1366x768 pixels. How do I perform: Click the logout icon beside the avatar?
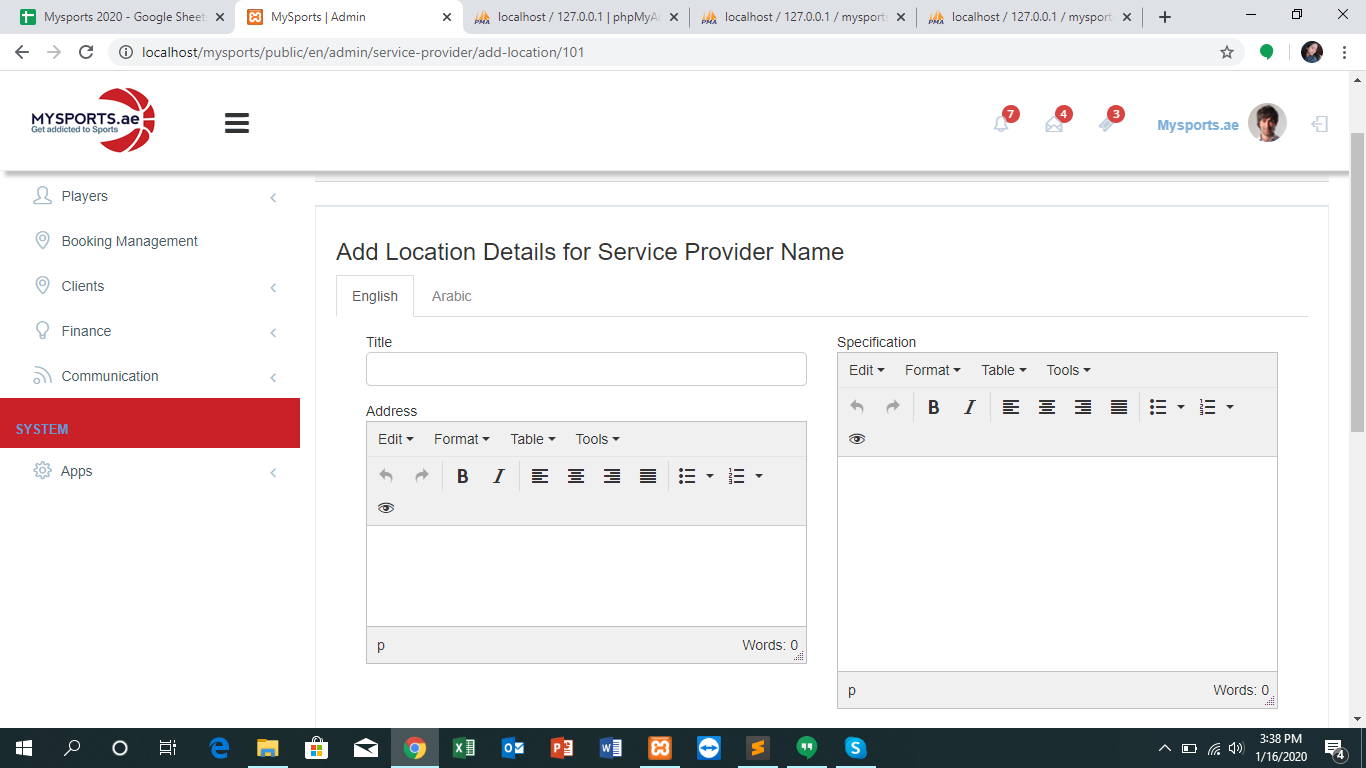tap(1320, 124)
